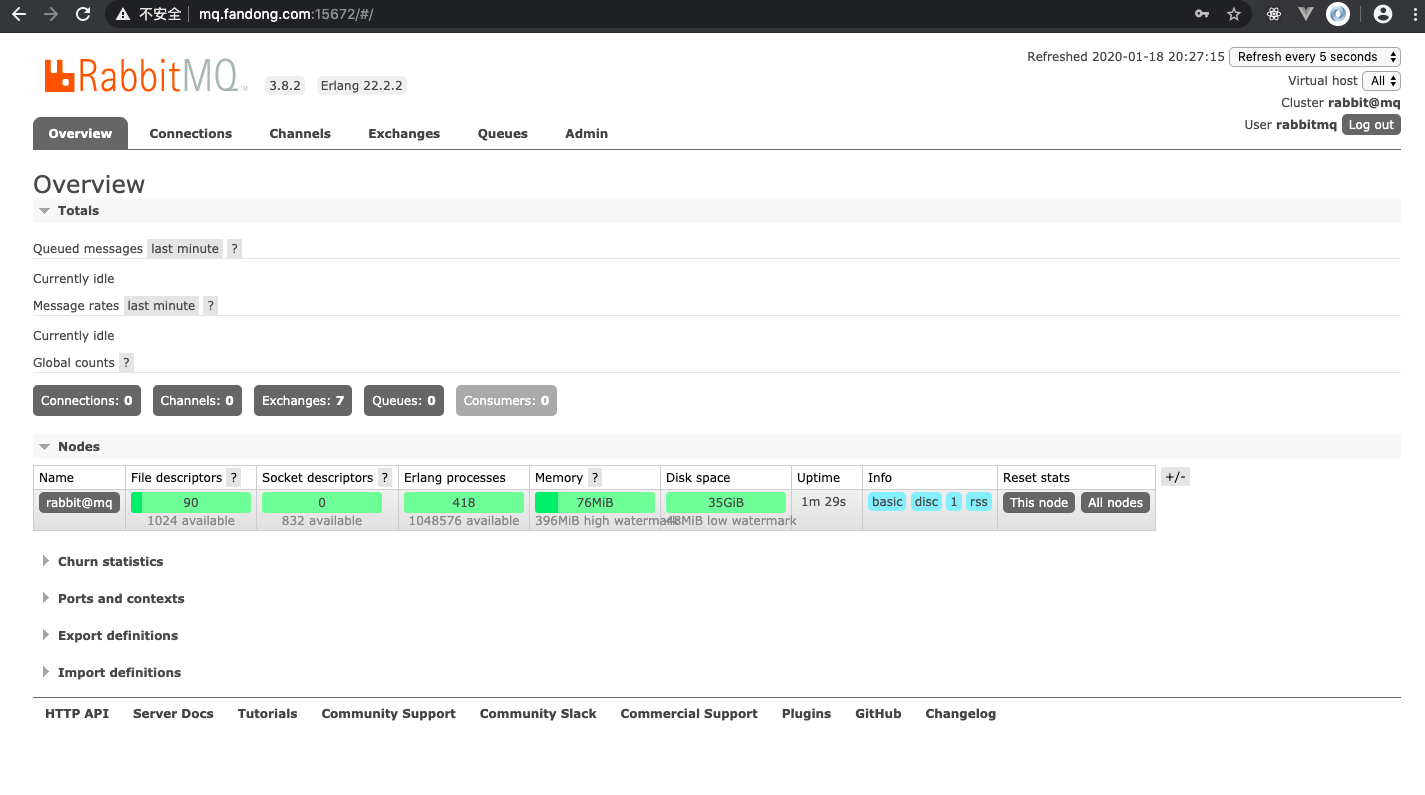
Task: Click the basic info tag
Action: tap(887, 502)
